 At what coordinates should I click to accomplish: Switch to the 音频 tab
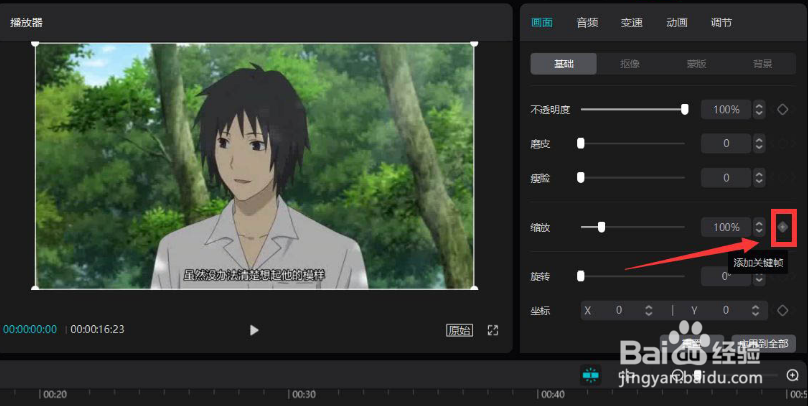click(587, 23)
